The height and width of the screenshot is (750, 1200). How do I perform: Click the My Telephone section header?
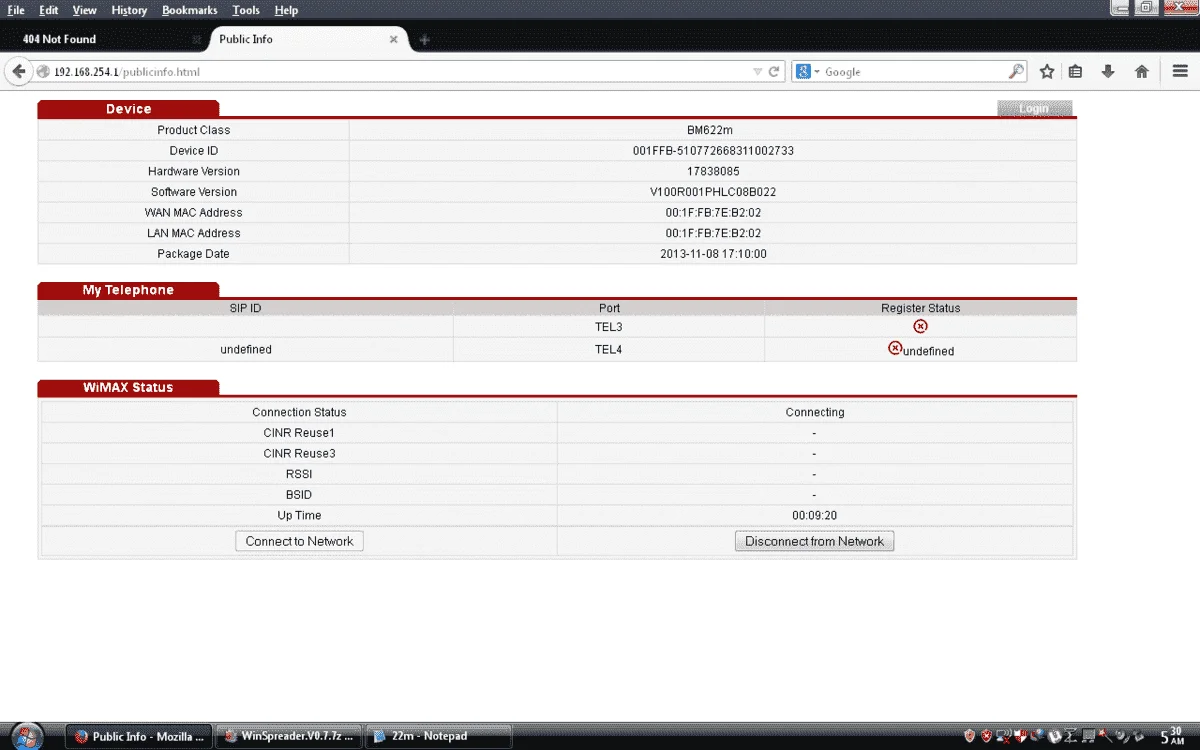coord(128,290)
